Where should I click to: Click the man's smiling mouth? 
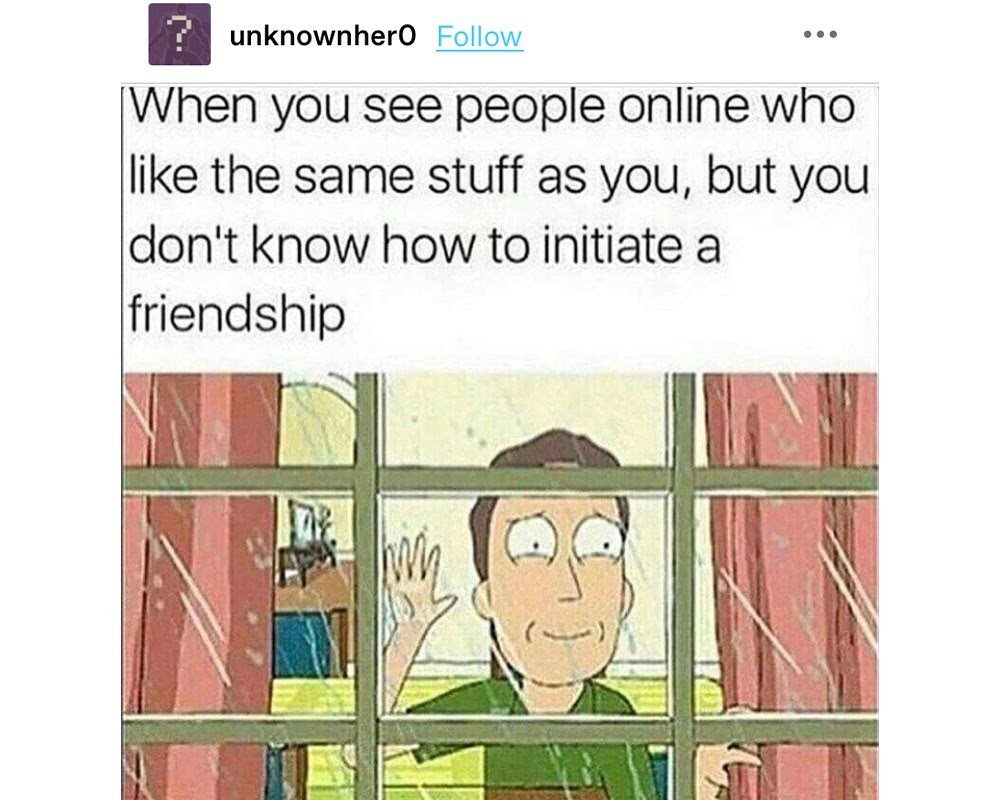coord(562,632)
